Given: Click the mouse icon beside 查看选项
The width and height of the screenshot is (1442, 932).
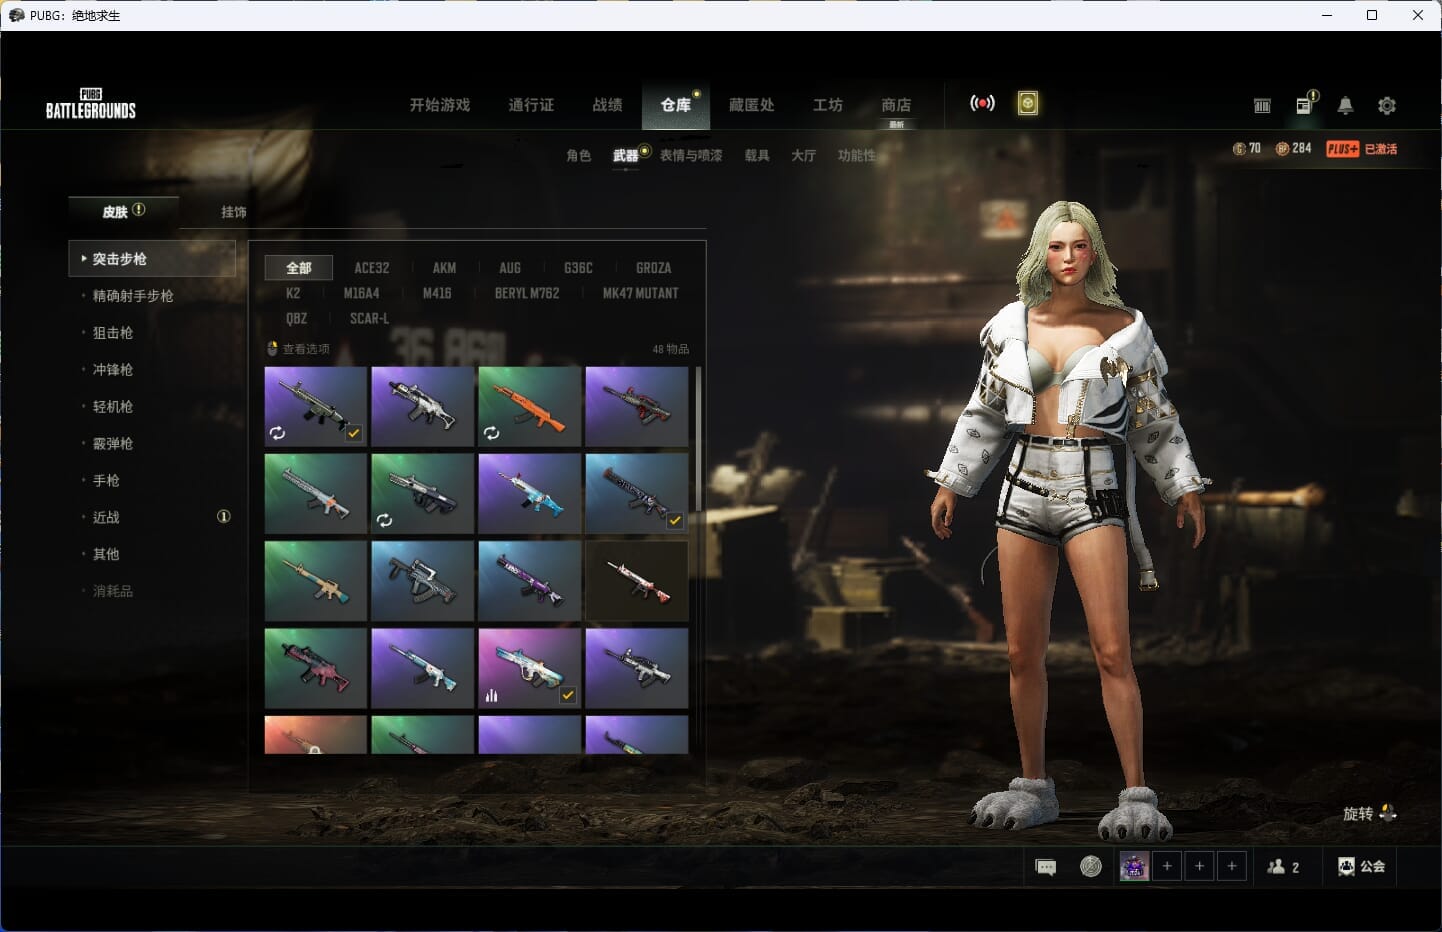Looking at the screenshot, I should tap(272, 349).
